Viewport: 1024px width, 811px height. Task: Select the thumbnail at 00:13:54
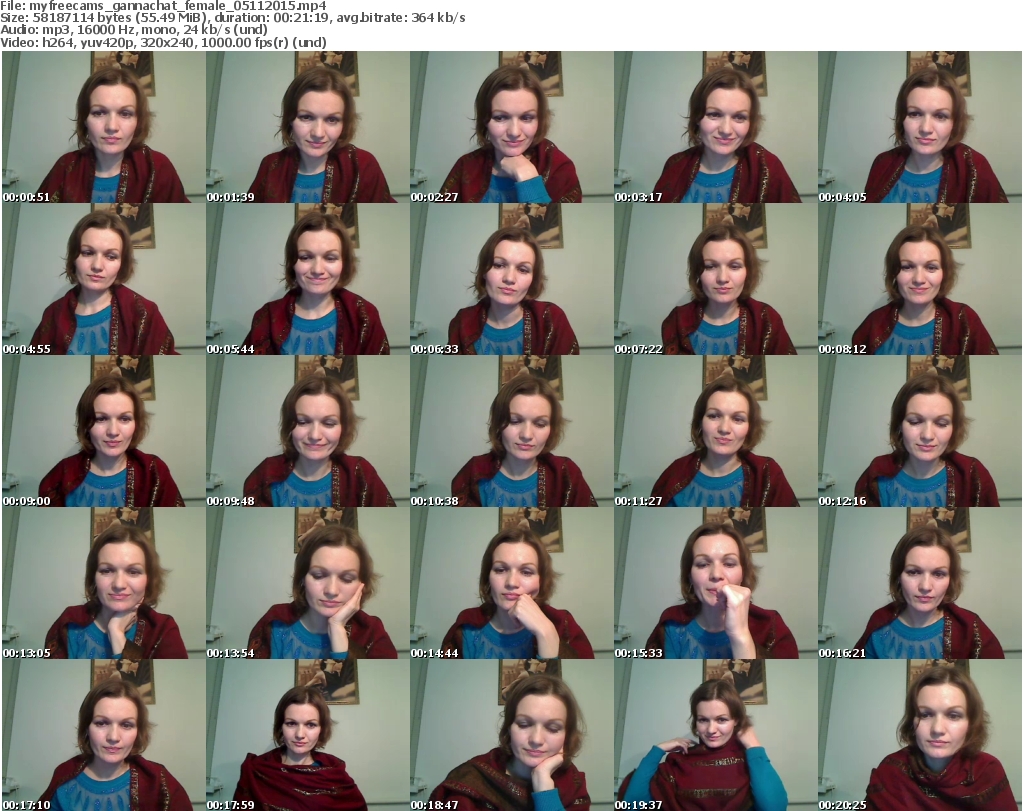coord(307,583)
